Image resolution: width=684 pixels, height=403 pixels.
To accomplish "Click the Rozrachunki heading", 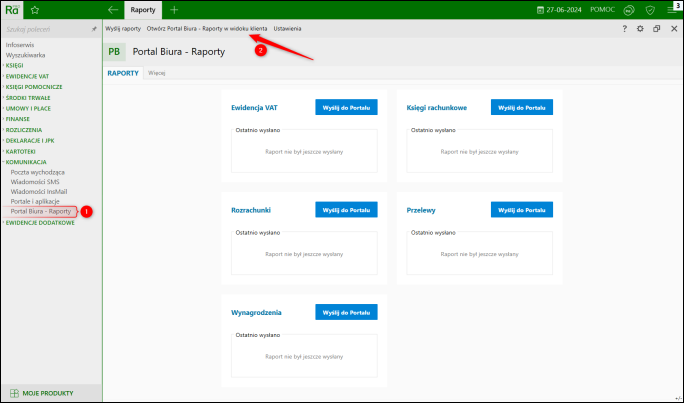I will pyautogui.click(x=251, y=210).
